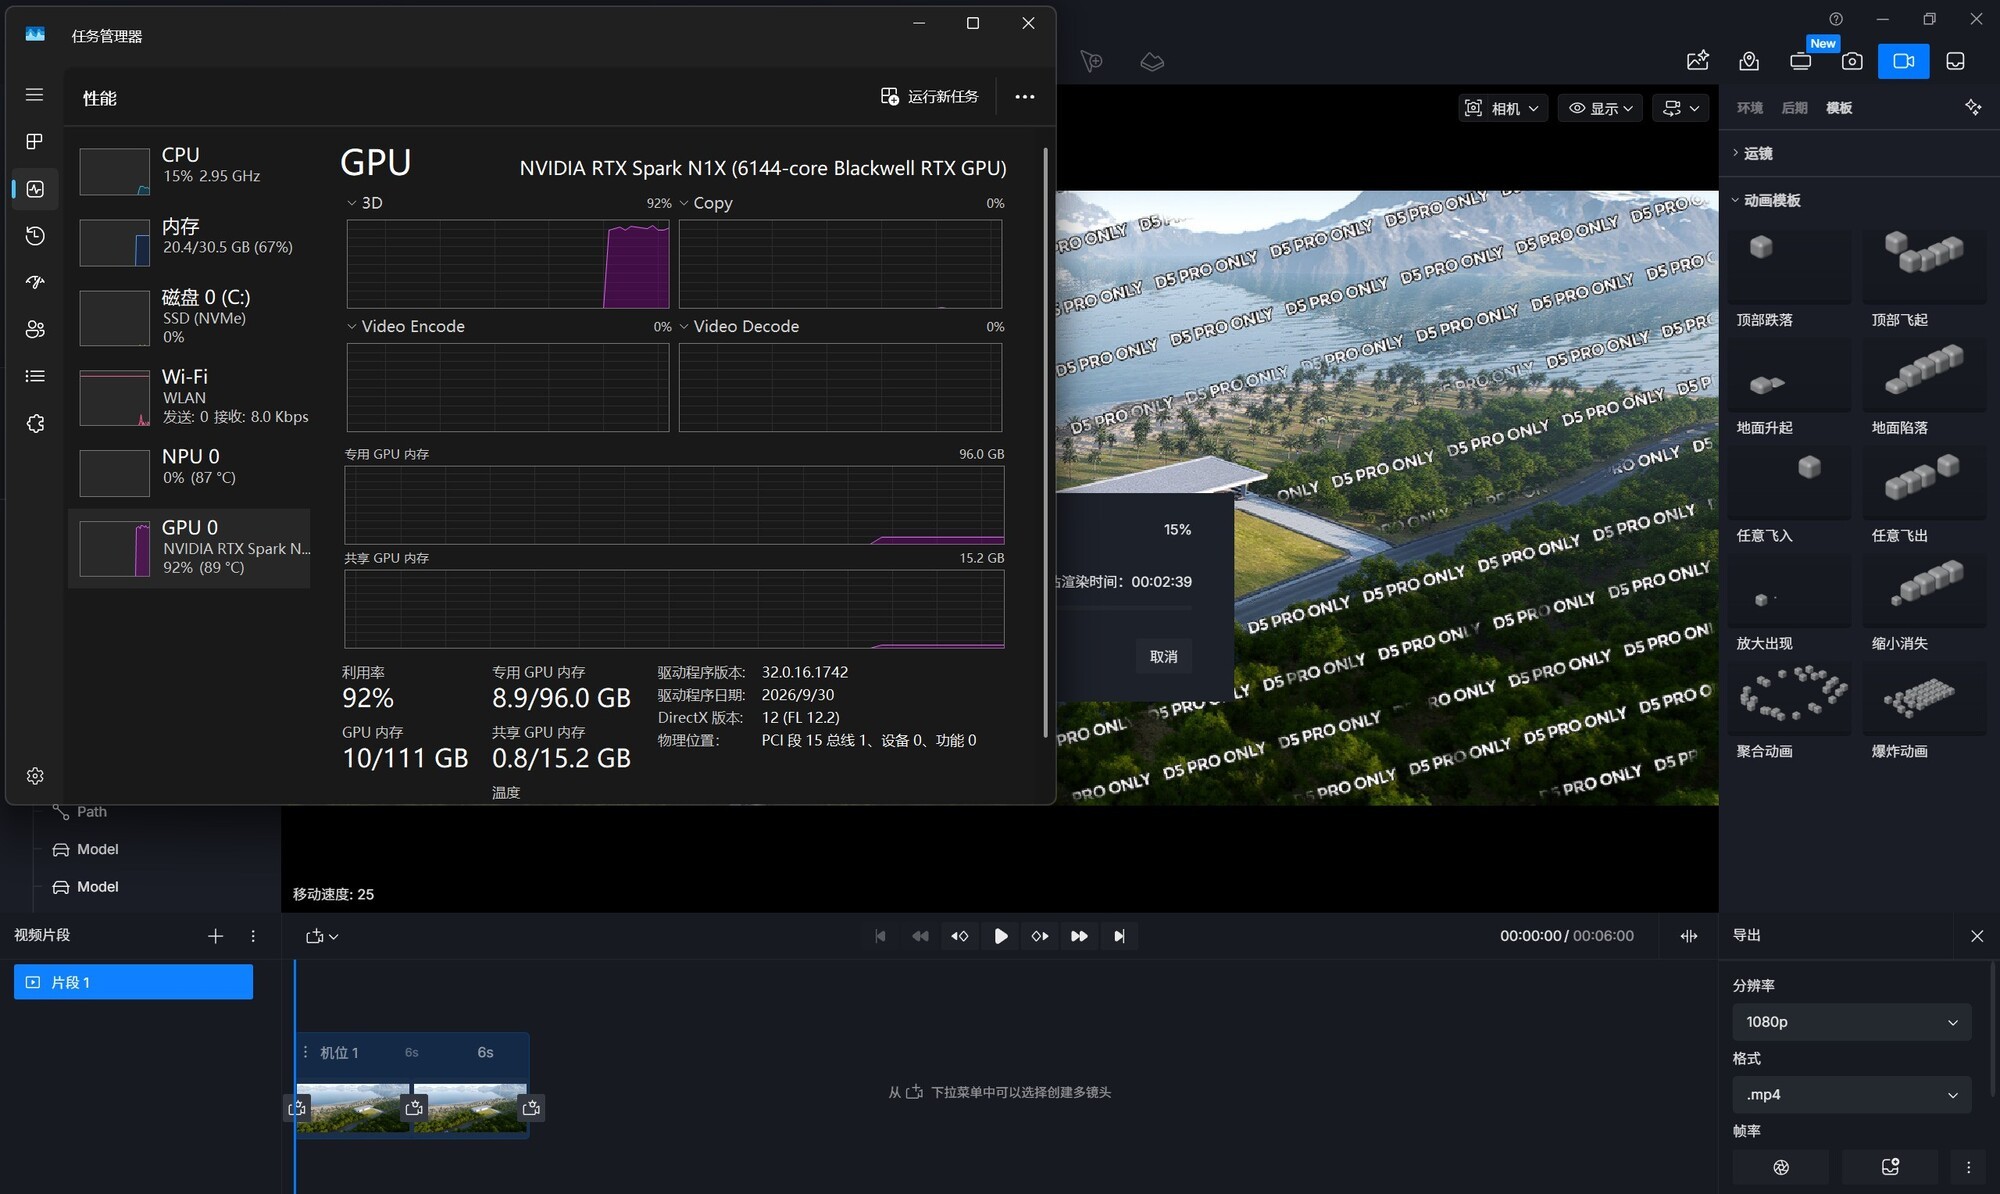Select CPU in performance list
The height and width of the screenshot is (1194, 2000).
pos(190,170)
